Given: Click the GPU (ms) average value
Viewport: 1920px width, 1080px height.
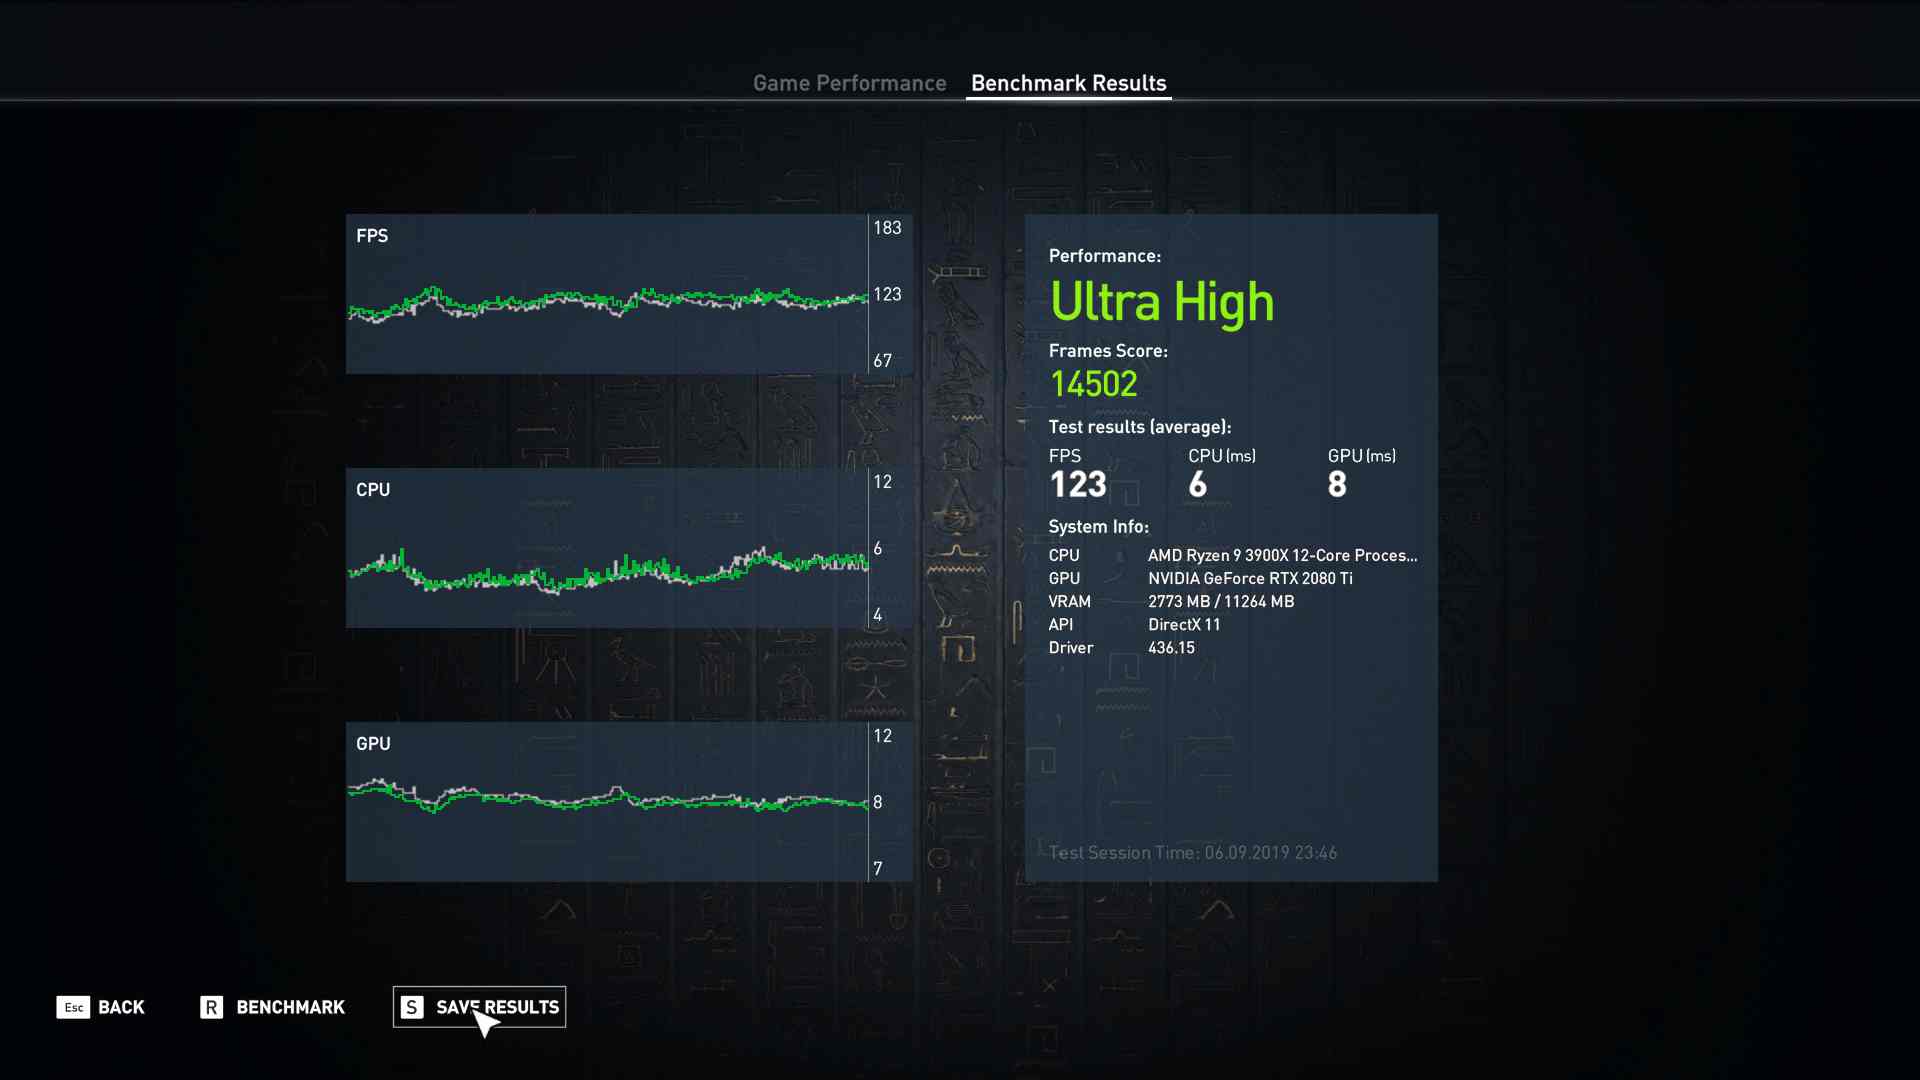Looking at the screenshot, I should point(1337,485).
